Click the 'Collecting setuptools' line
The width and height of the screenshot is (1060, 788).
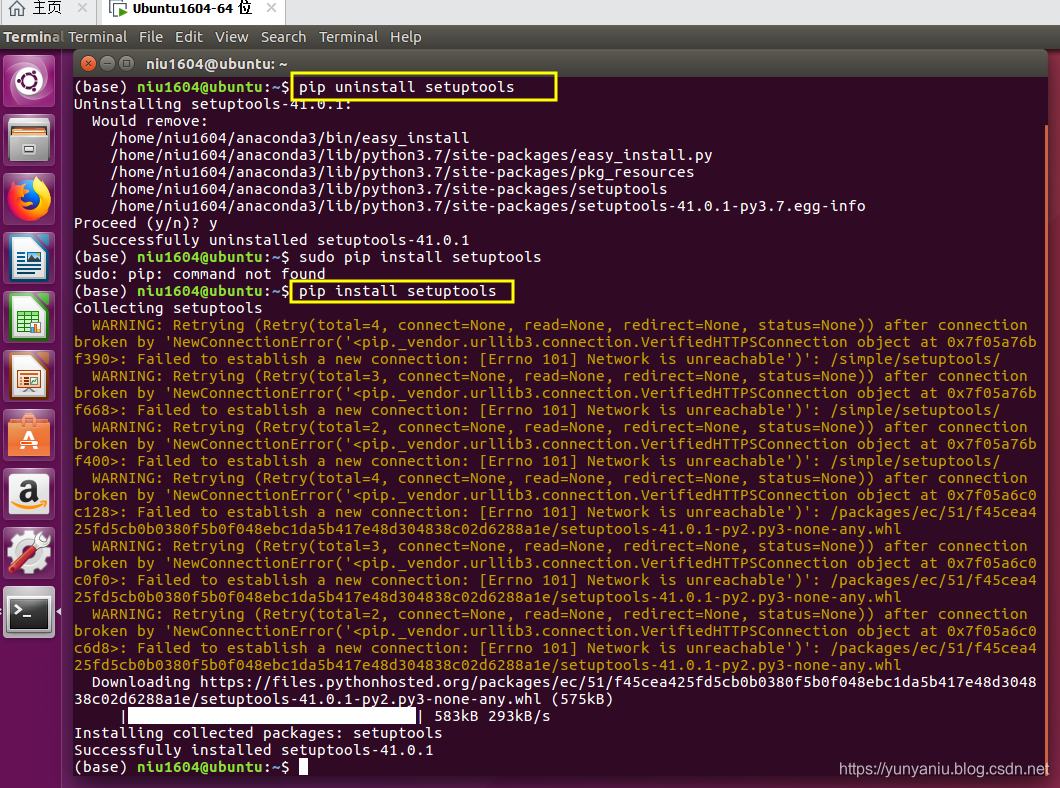168,308
